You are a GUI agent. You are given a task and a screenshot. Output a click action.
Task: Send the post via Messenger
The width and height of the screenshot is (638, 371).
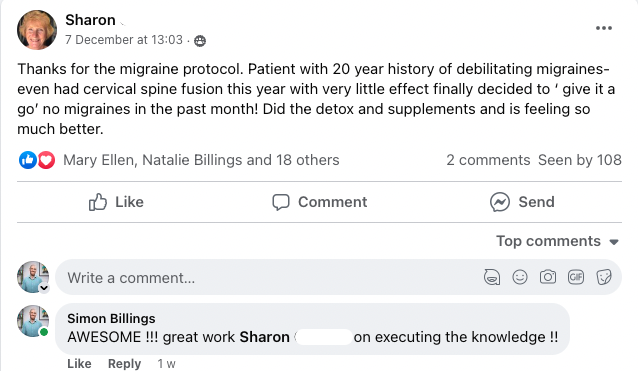coord(522,202)
